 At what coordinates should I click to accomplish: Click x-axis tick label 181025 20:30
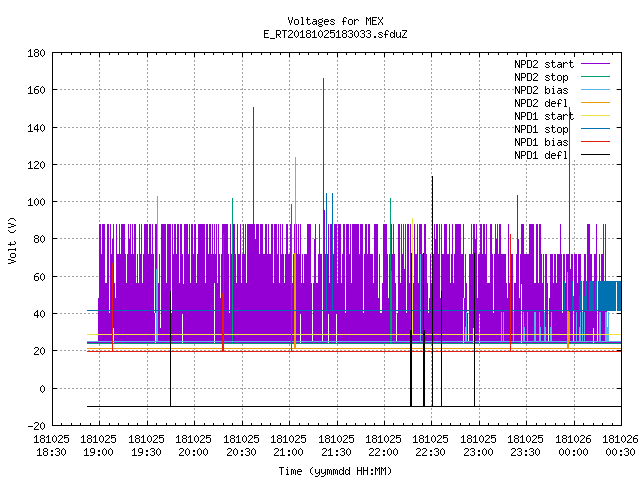(241, 446)
